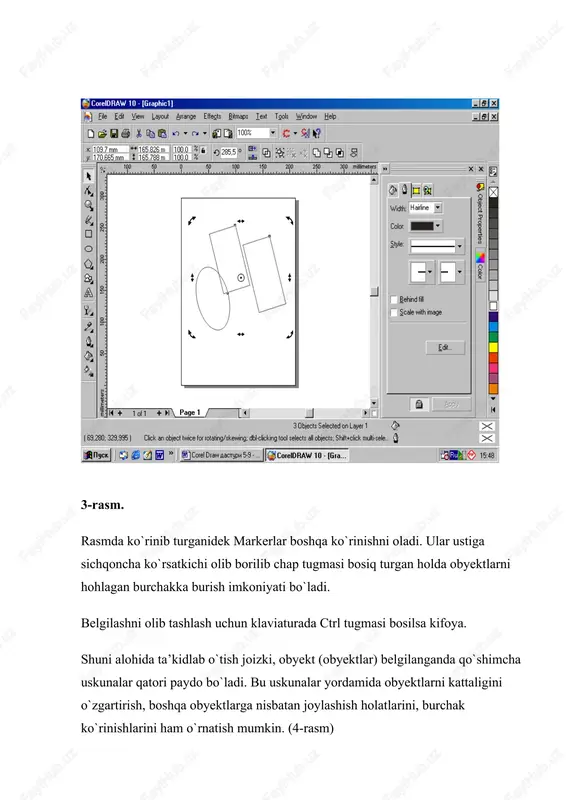Screen dimensions: 566x800
Task: Select the Ellipse tool
Action: [x=89, y=249]
